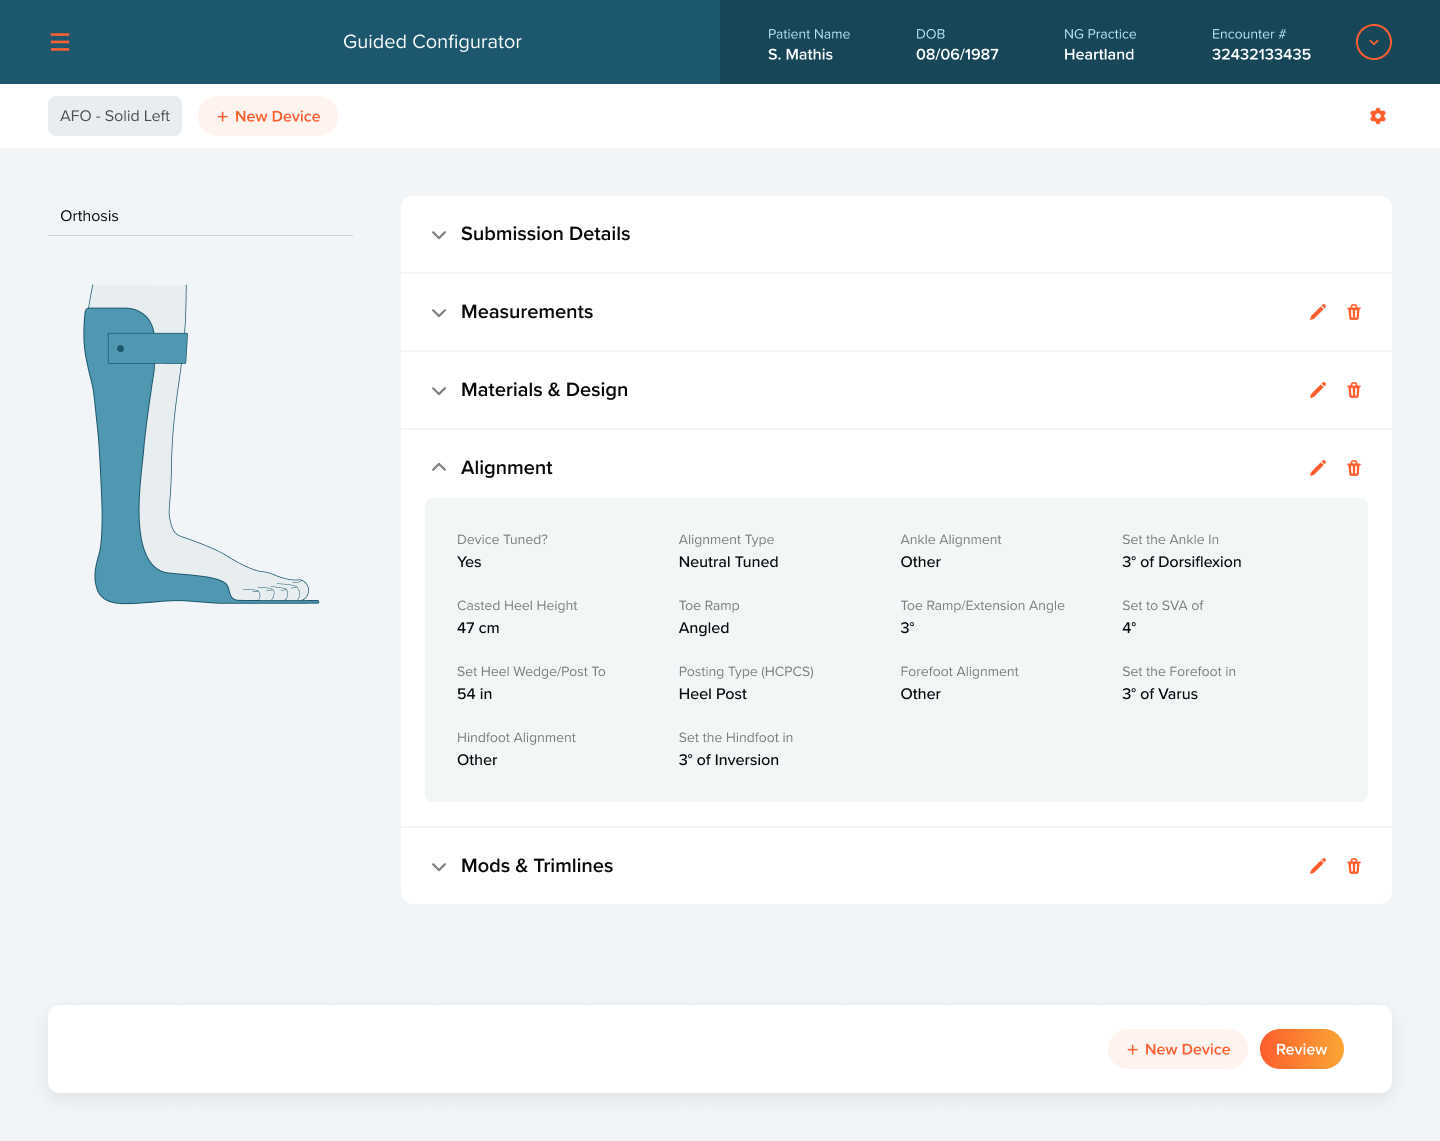
Task: Click the Device Tuned Yes value
Action: pos(469,562)
